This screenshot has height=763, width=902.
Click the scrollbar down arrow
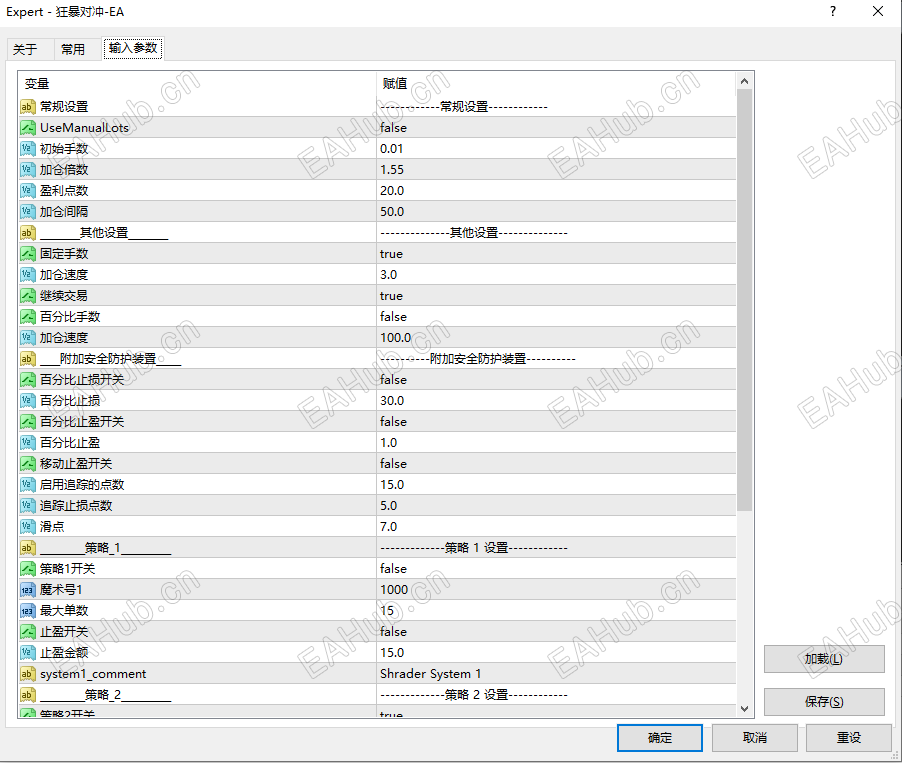[x=744, y=709]
